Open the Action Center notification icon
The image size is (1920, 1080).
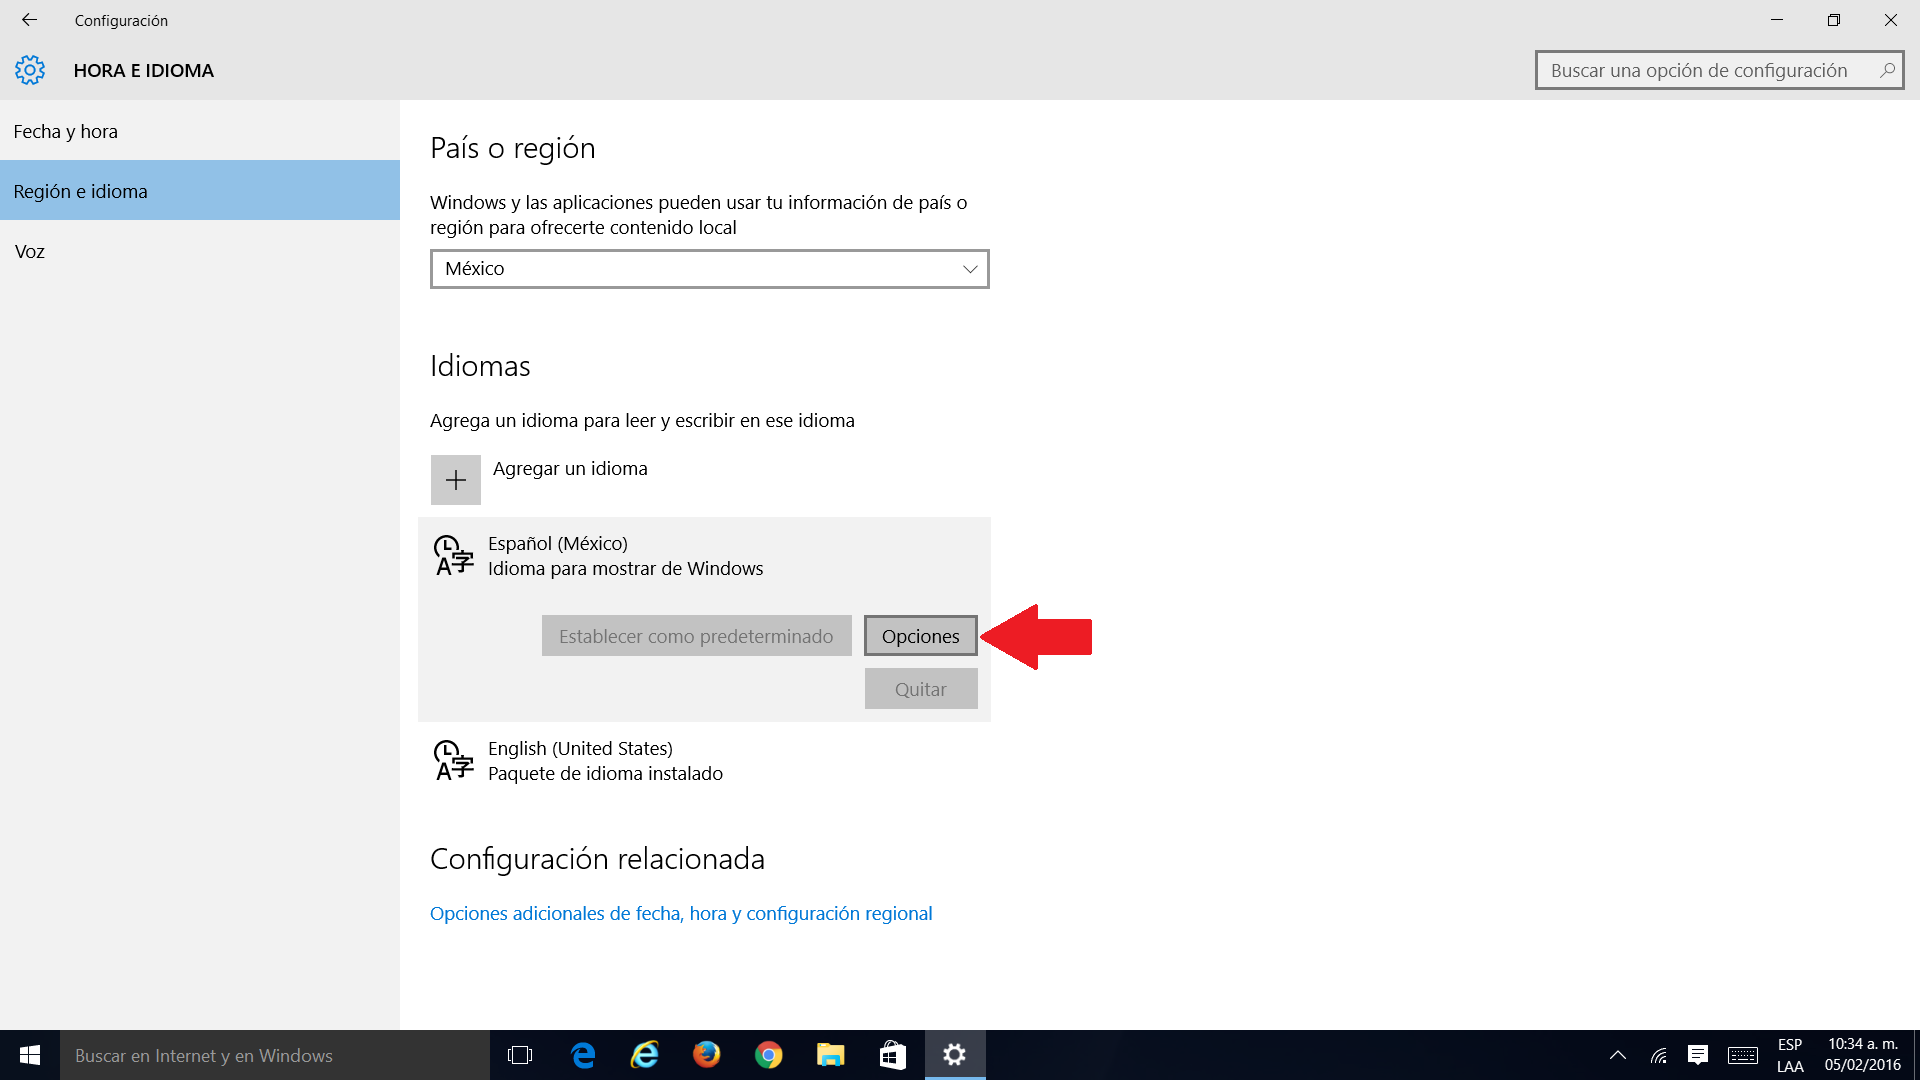click(1697, 1055)
